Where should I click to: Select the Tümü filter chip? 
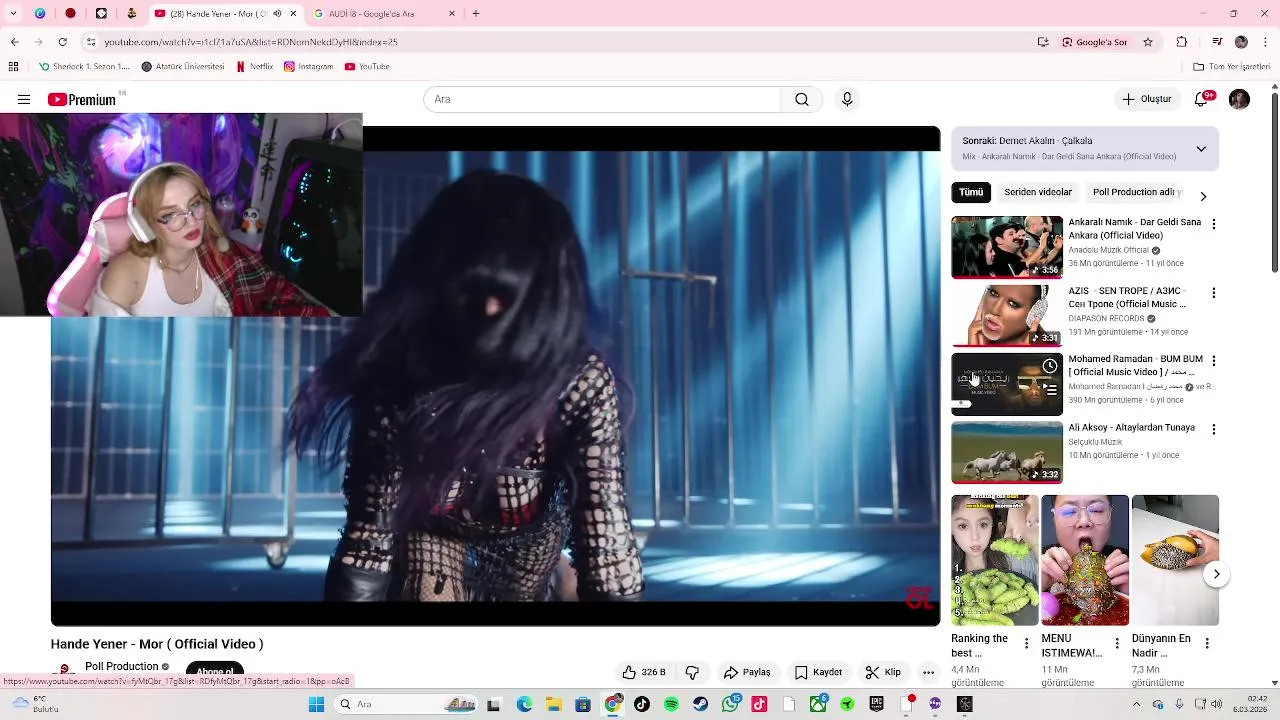pos(971,192)
